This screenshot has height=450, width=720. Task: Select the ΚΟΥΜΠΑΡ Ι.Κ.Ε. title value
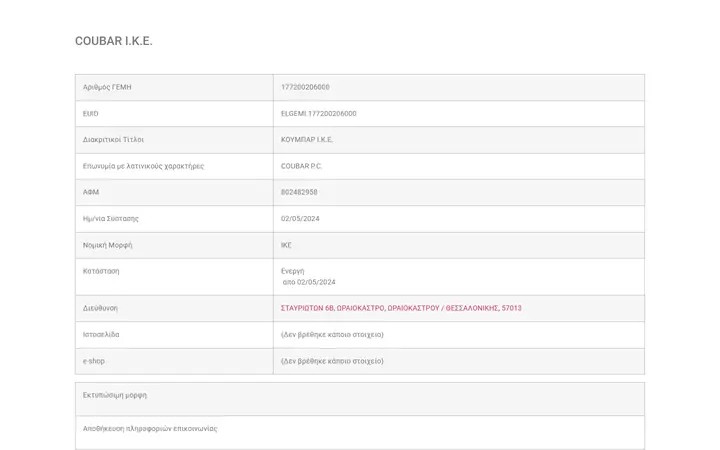tap(307, 140)
